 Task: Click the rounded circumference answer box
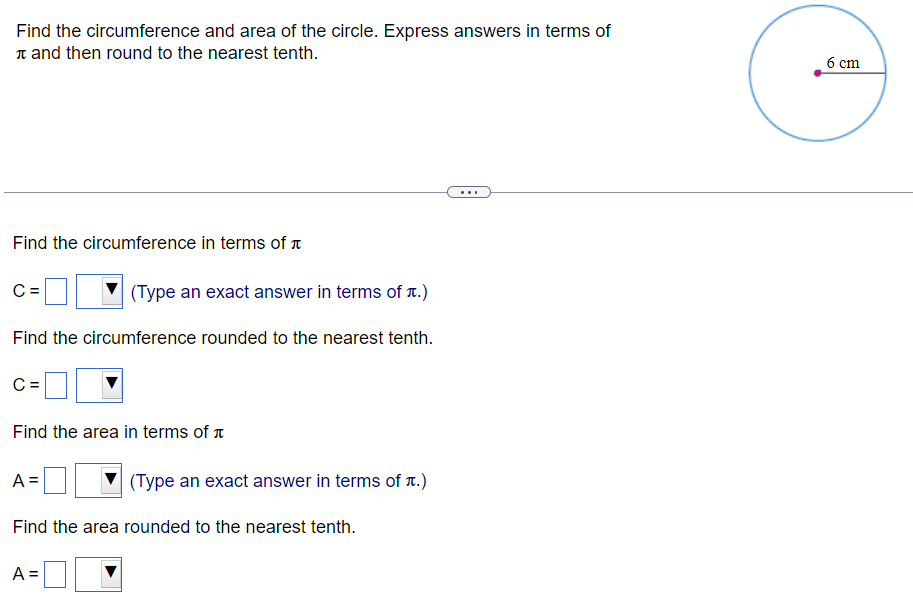coord(55,384)
